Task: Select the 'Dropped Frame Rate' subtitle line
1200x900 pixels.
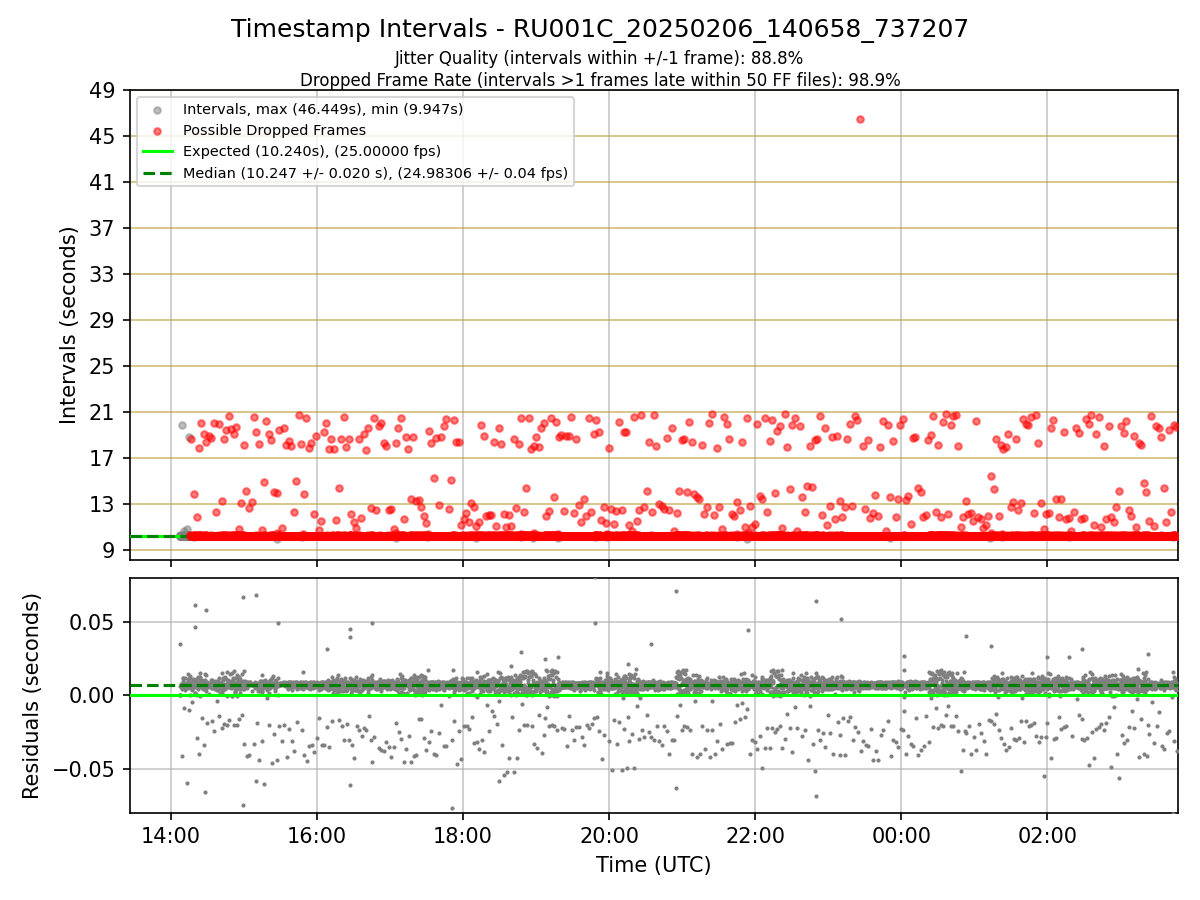Action: tap(600, 80)
